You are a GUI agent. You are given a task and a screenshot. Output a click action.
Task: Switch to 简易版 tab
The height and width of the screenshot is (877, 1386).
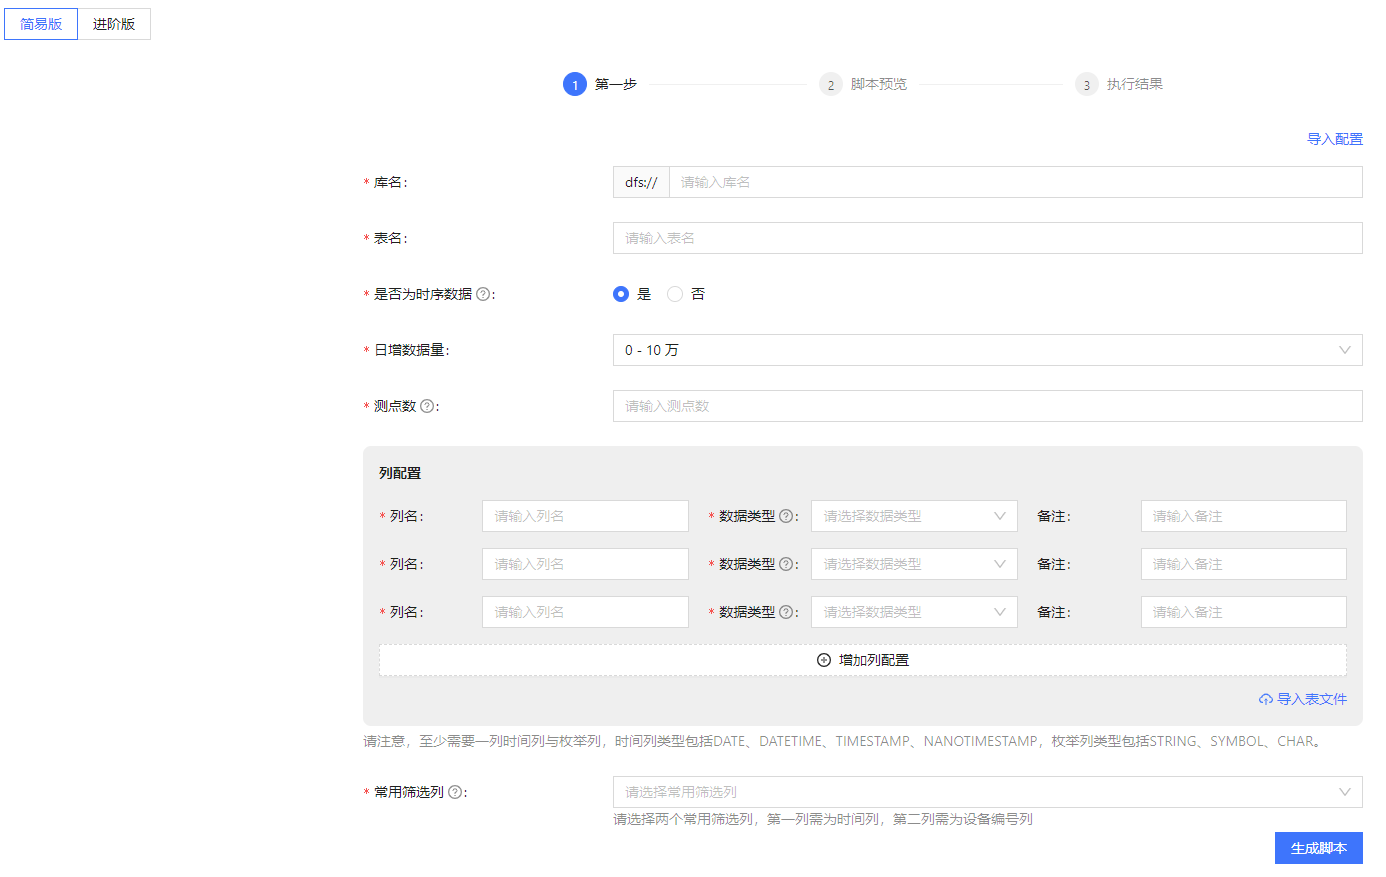41,24
